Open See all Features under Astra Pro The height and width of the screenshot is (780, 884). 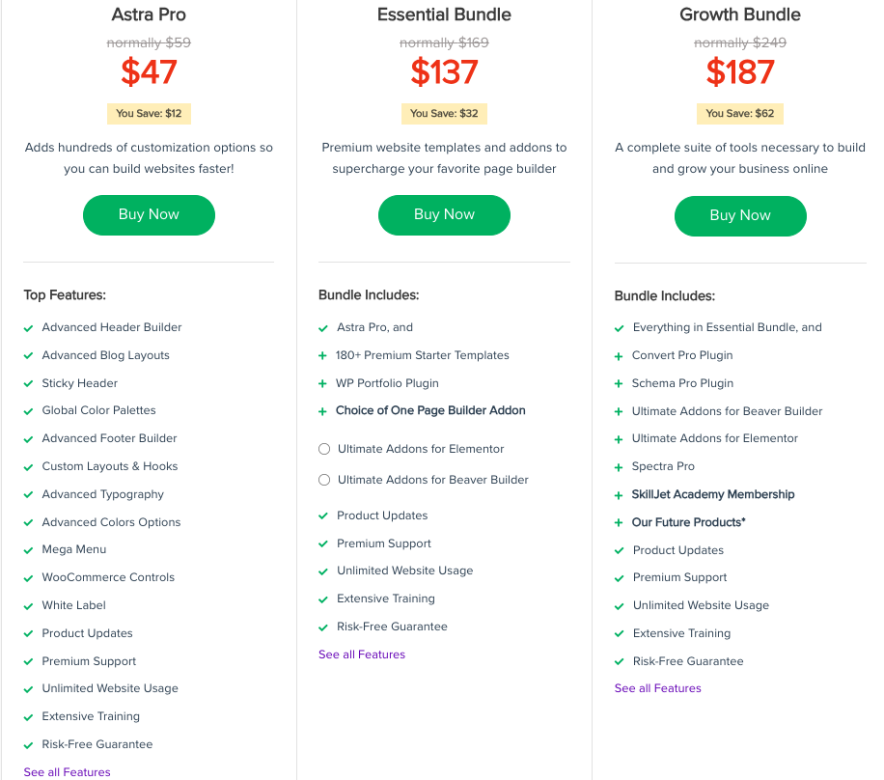point(66,771)
